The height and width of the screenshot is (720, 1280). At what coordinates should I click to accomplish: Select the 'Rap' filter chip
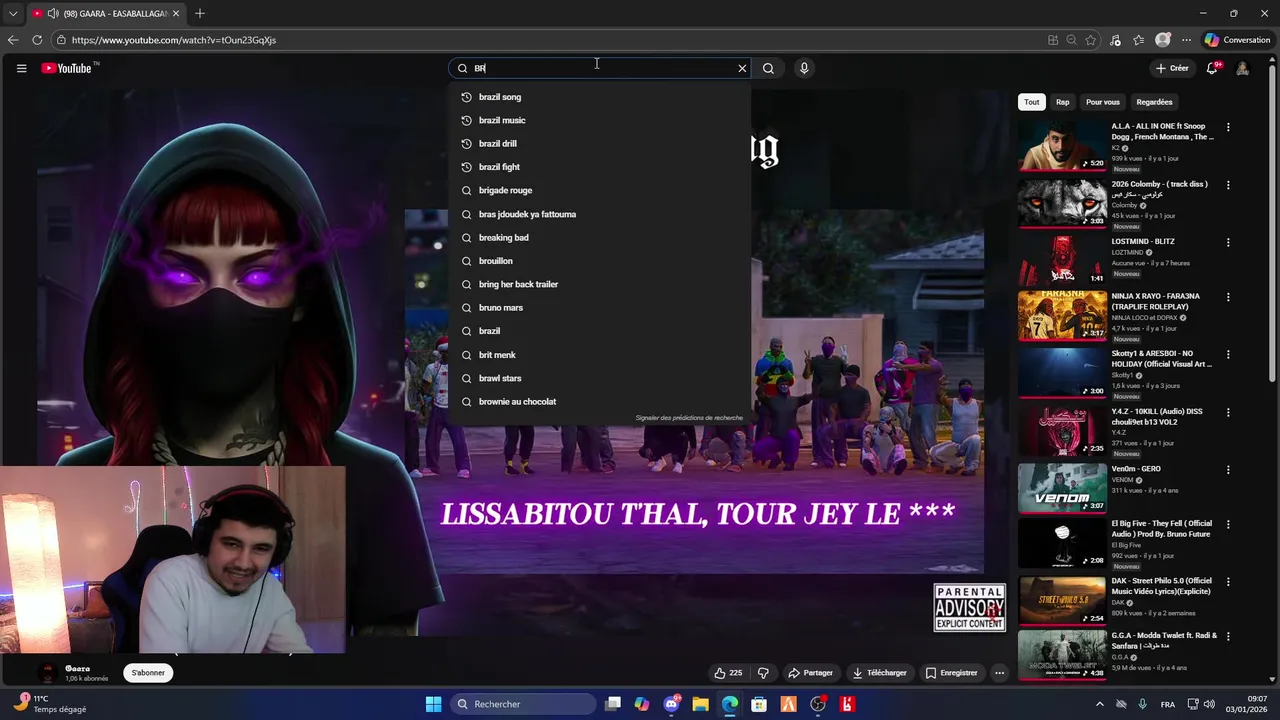tap(1062, 102)
